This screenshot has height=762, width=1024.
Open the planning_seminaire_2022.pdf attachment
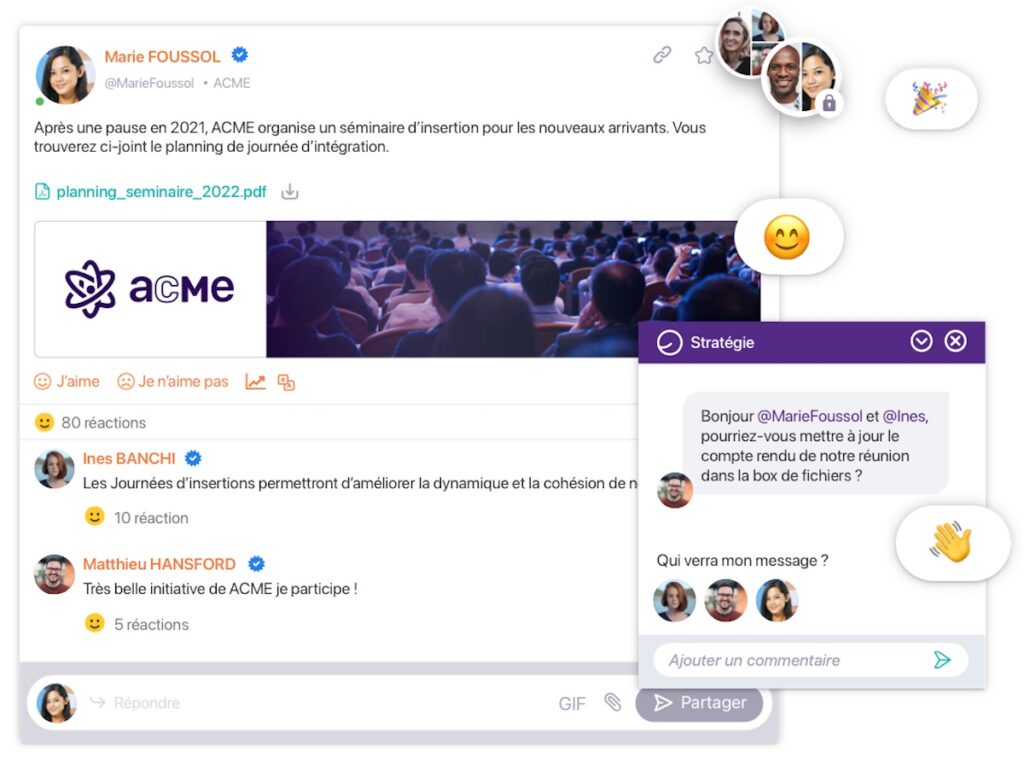pyautogui.click(x=161, y=191)
